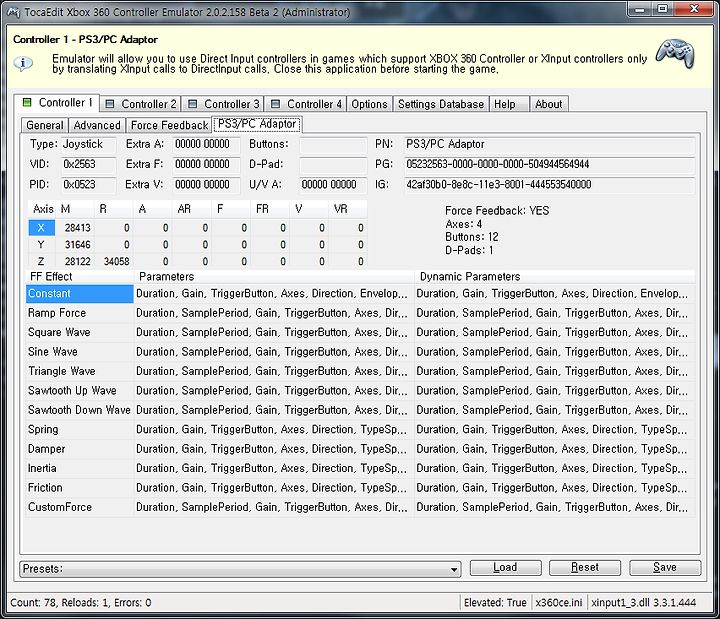Click the Parameters column header
720x619 pixels.
pyautogui.click(x=274, y=276)
